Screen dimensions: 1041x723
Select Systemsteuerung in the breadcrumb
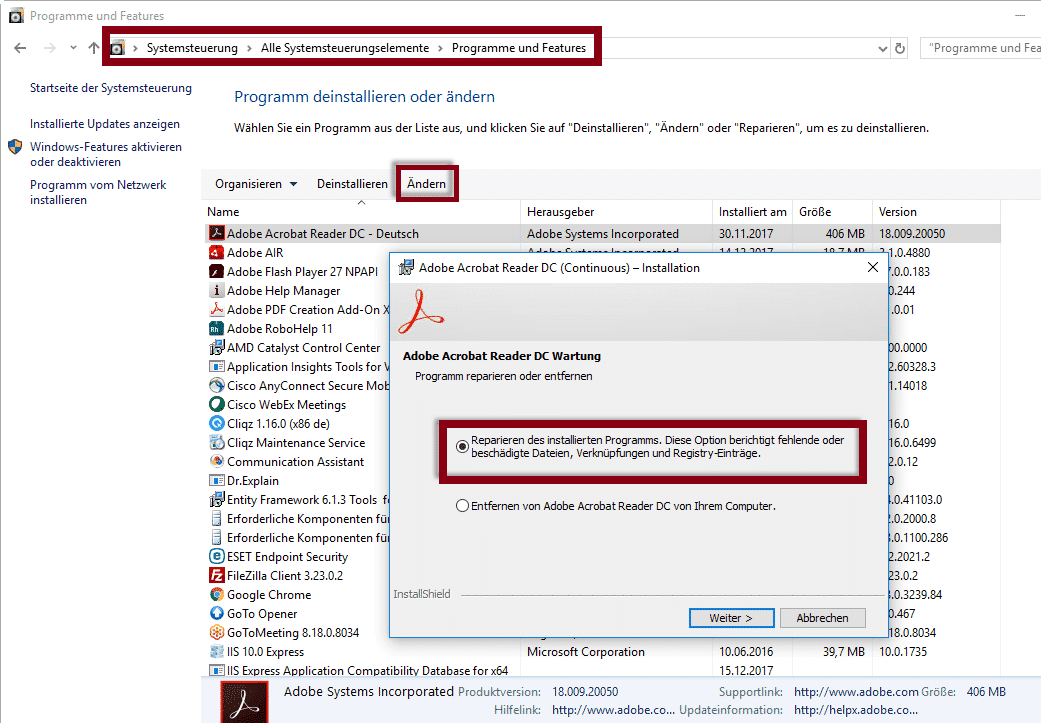(192, 48)
